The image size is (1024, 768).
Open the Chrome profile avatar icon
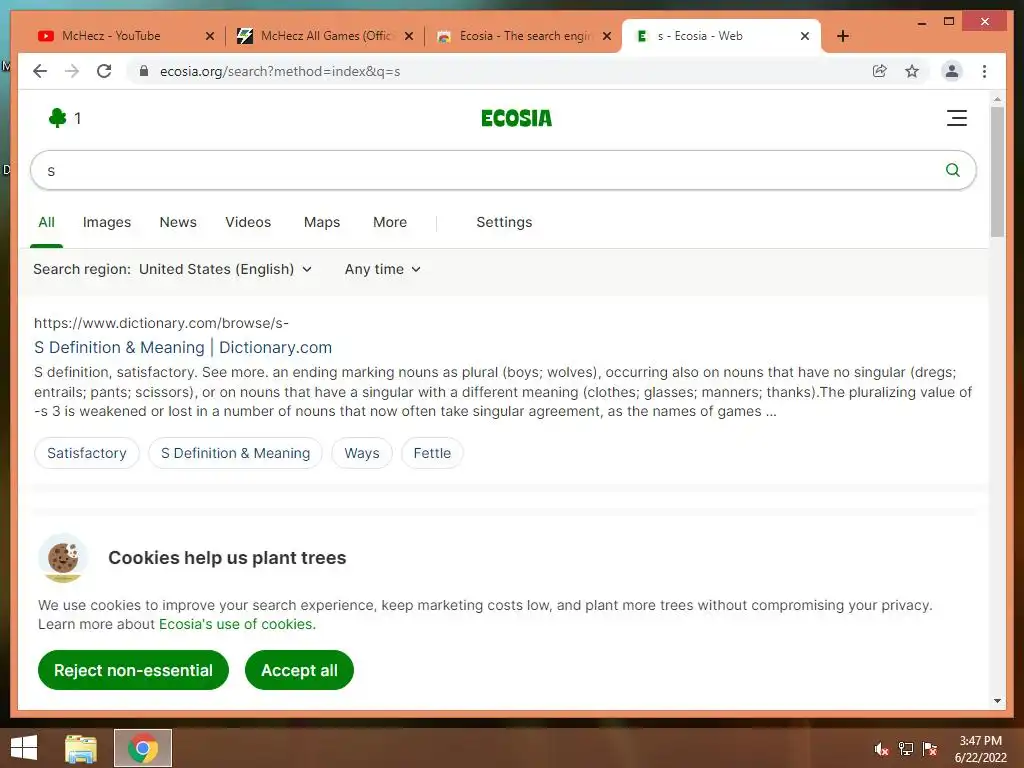(x=952, y=71)
